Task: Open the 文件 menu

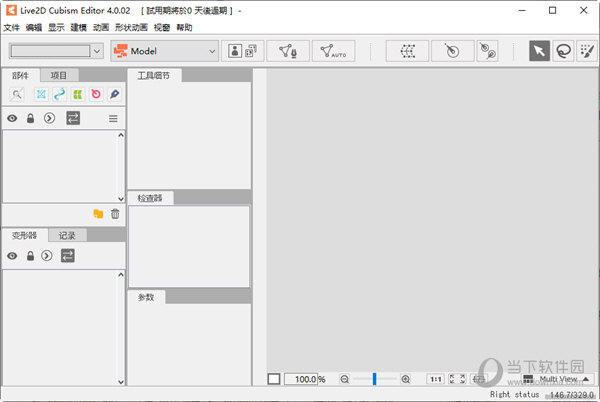Action: tap(11, 28)
